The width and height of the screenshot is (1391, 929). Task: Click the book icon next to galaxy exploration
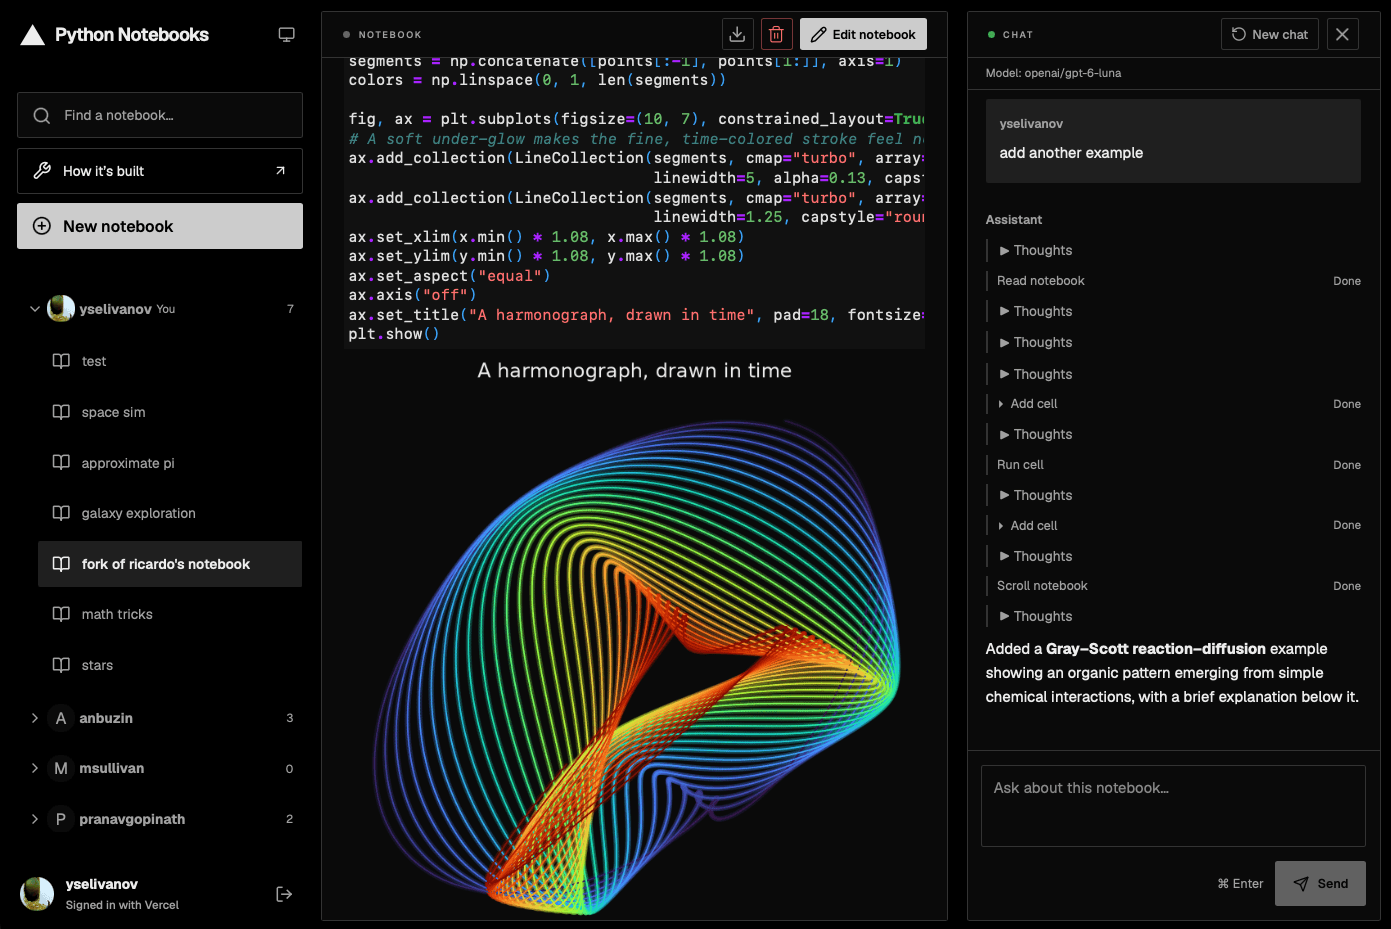[61, 513]
